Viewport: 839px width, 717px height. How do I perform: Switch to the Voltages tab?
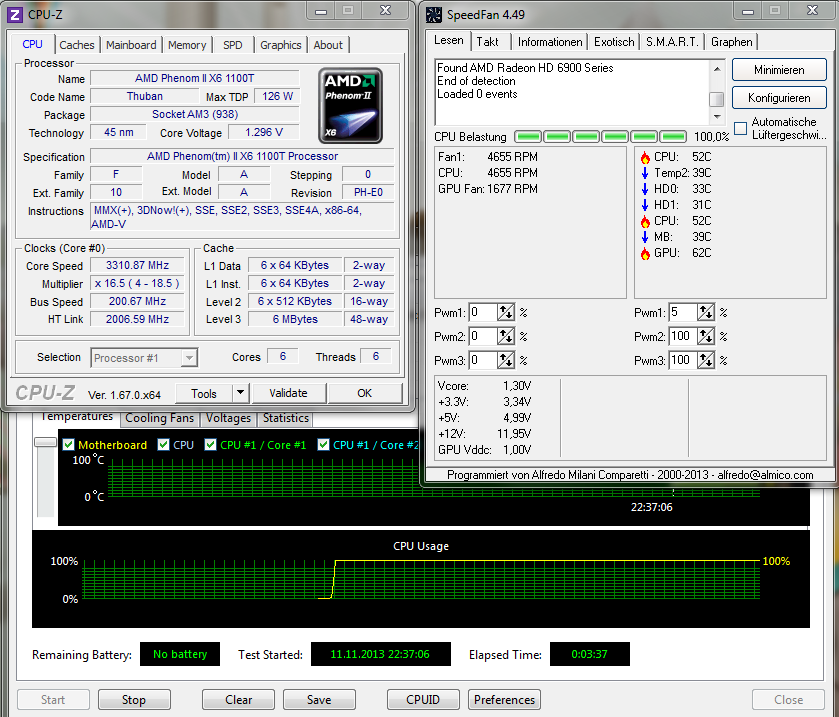pos(228,418)
